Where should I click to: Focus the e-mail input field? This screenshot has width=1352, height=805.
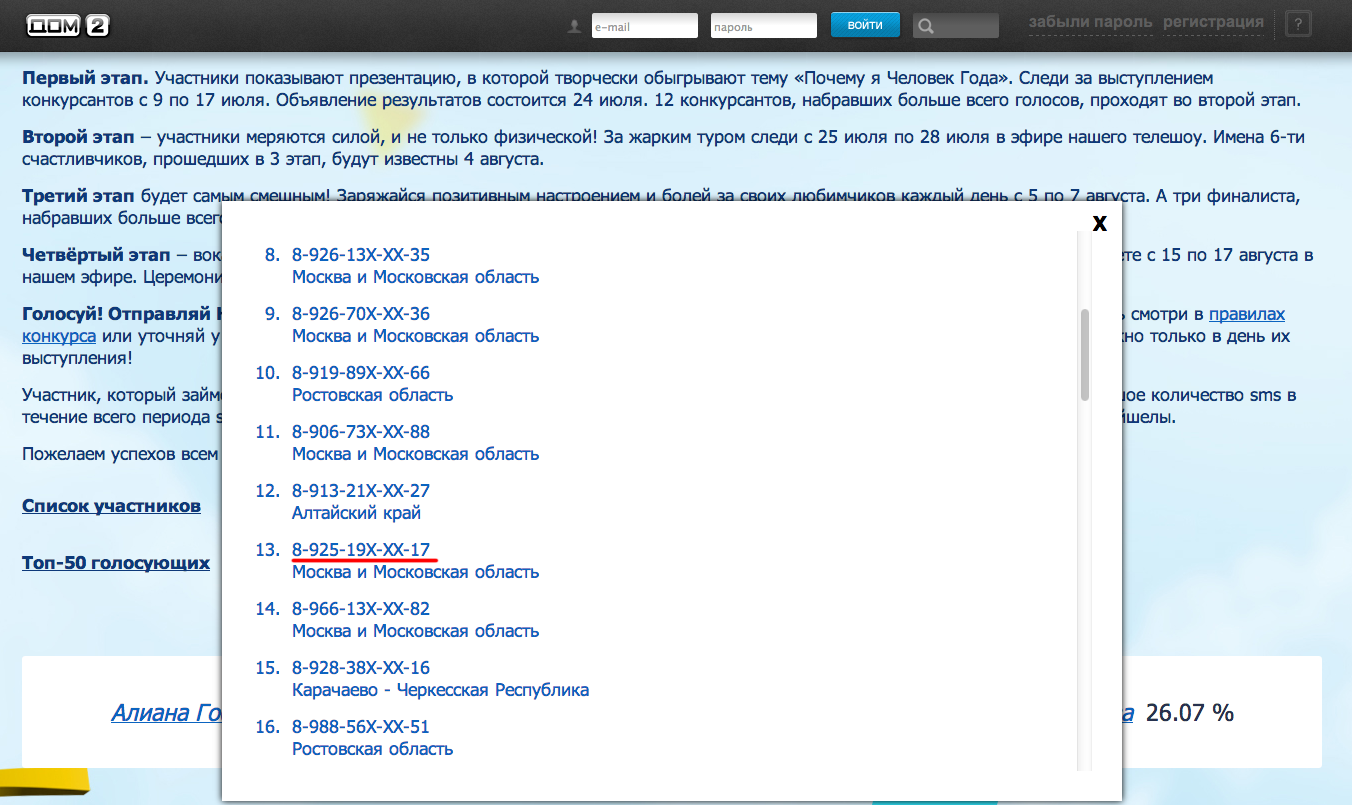pos(645,26)
